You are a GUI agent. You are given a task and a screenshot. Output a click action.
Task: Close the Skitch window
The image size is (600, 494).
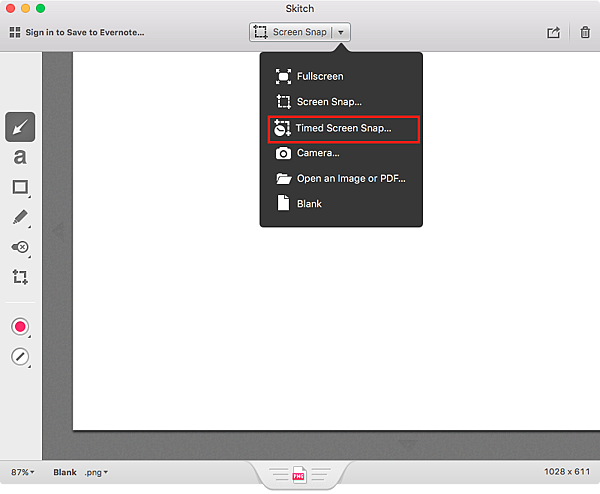pos(11,8)
